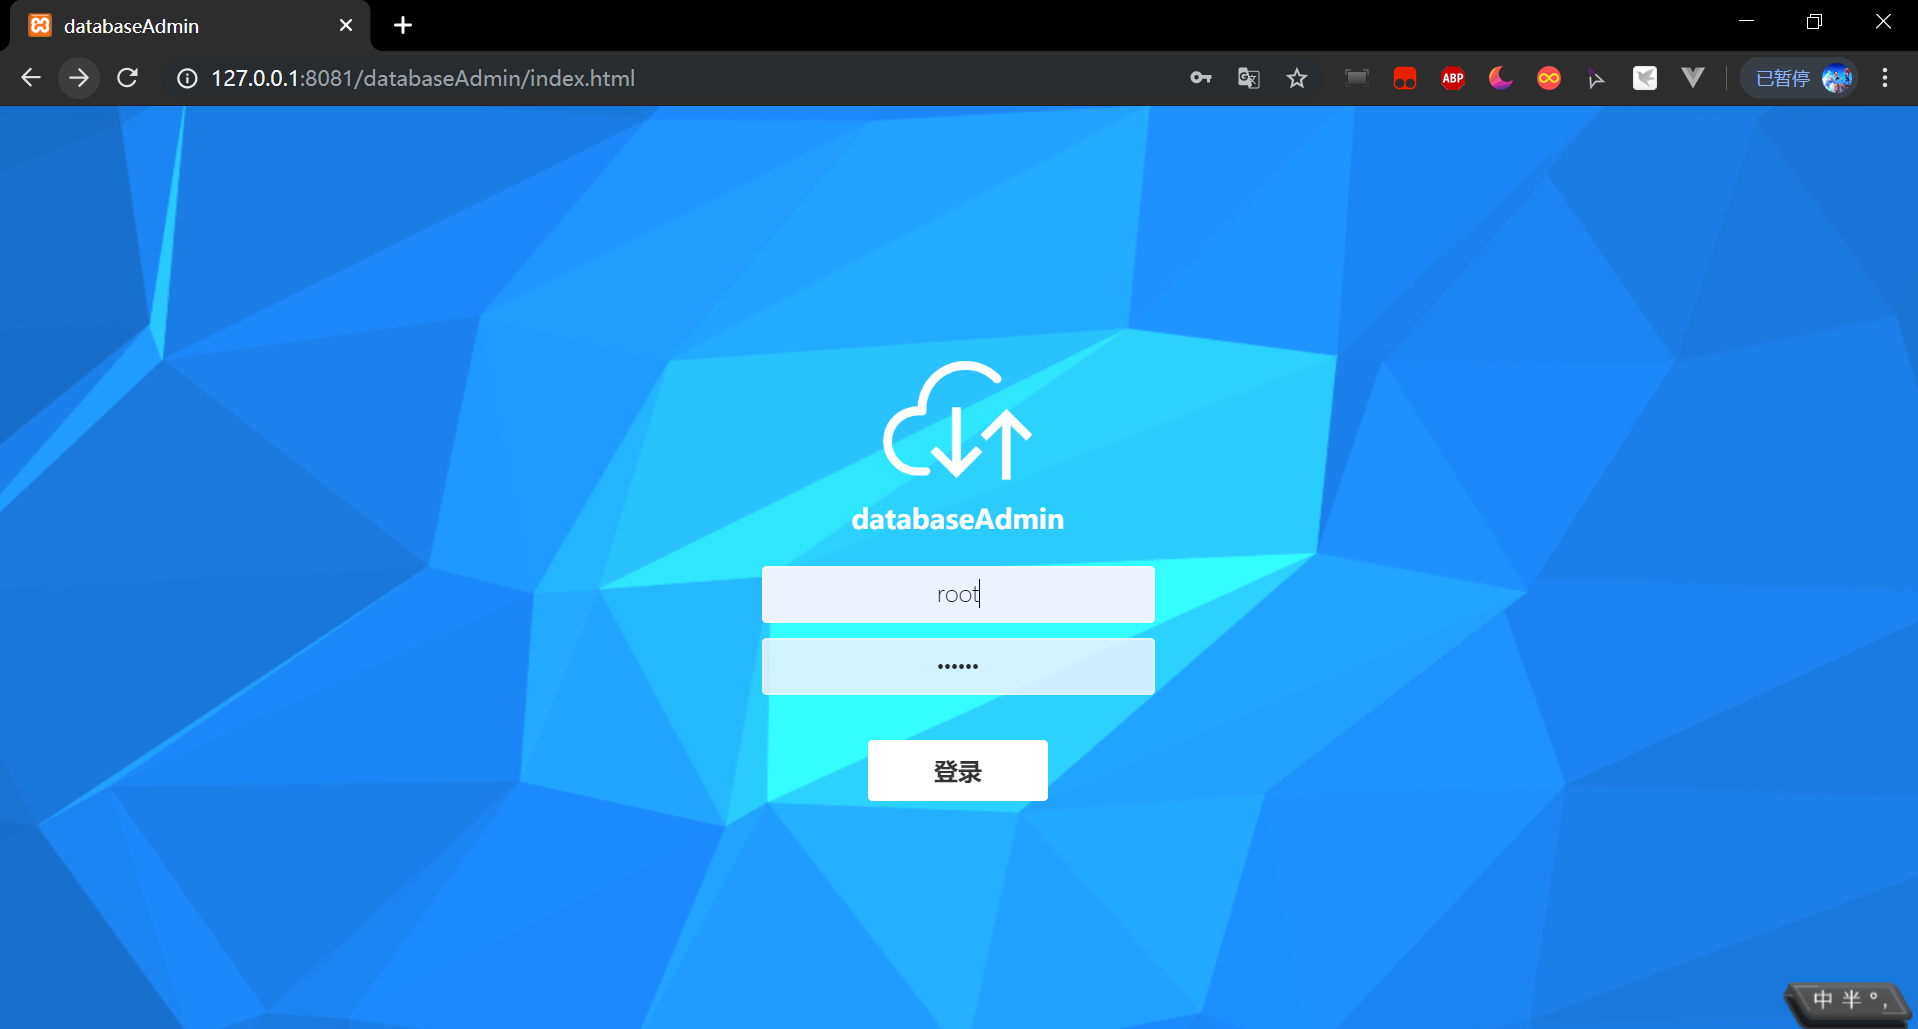This screenshot has width=1918, height=1029.
Task: View site information icon in address bar
Action: pos(187,78)
